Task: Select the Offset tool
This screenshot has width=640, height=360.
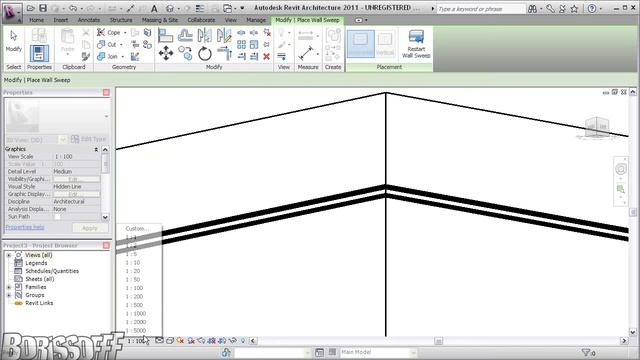Action: pyautogui.click(x=185, y=36)
